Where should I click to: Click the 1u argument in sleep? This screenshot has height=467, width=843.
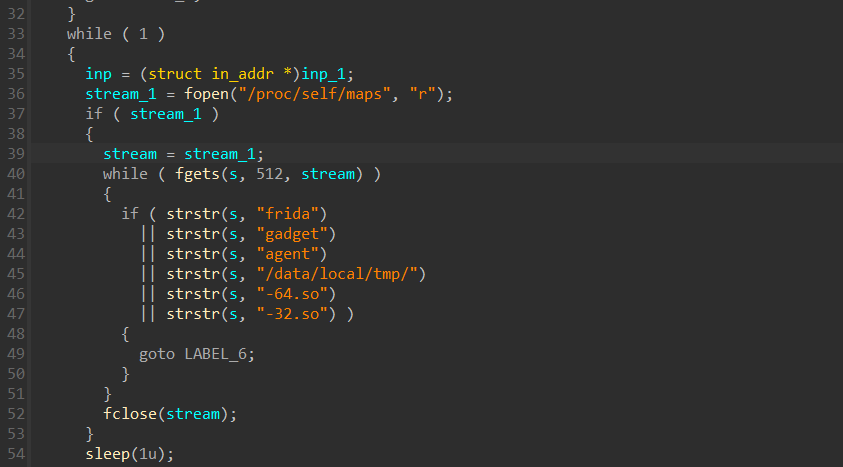[148, 454]
